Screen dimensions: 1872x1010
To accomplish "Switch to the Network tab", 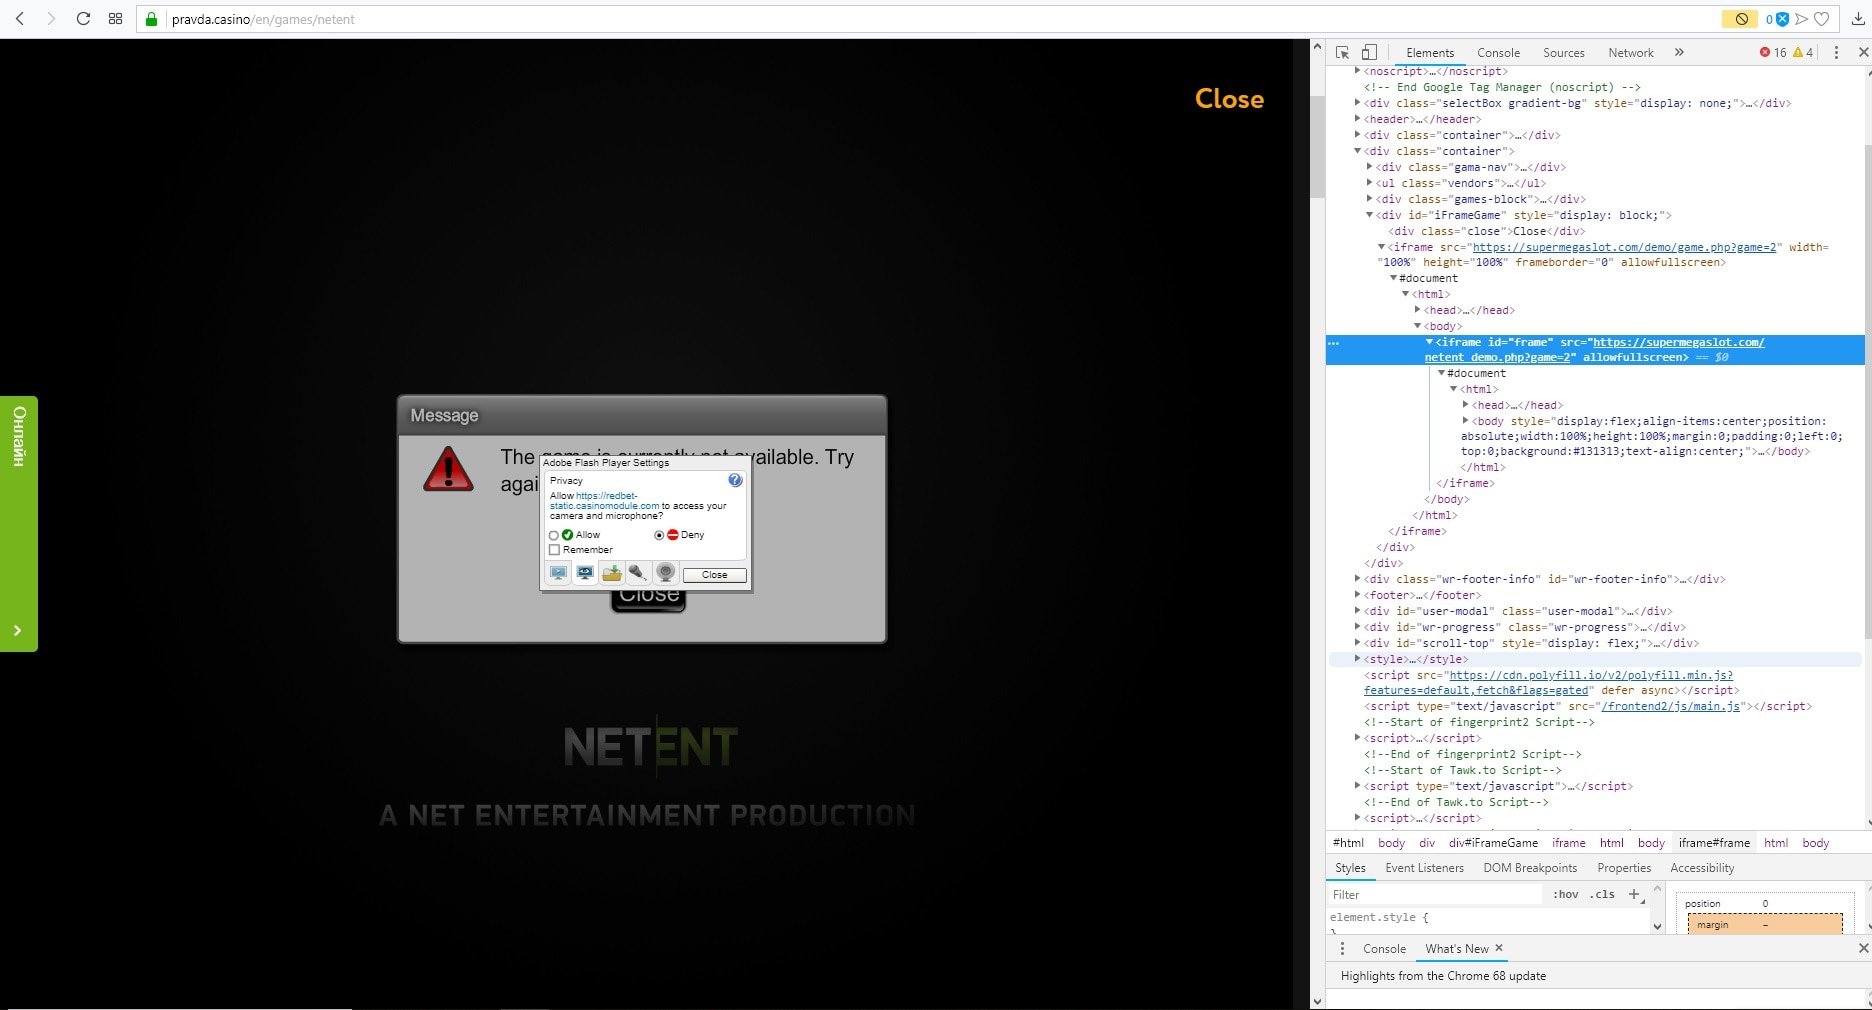I will pyautogui.click(x=1630, y=53).
